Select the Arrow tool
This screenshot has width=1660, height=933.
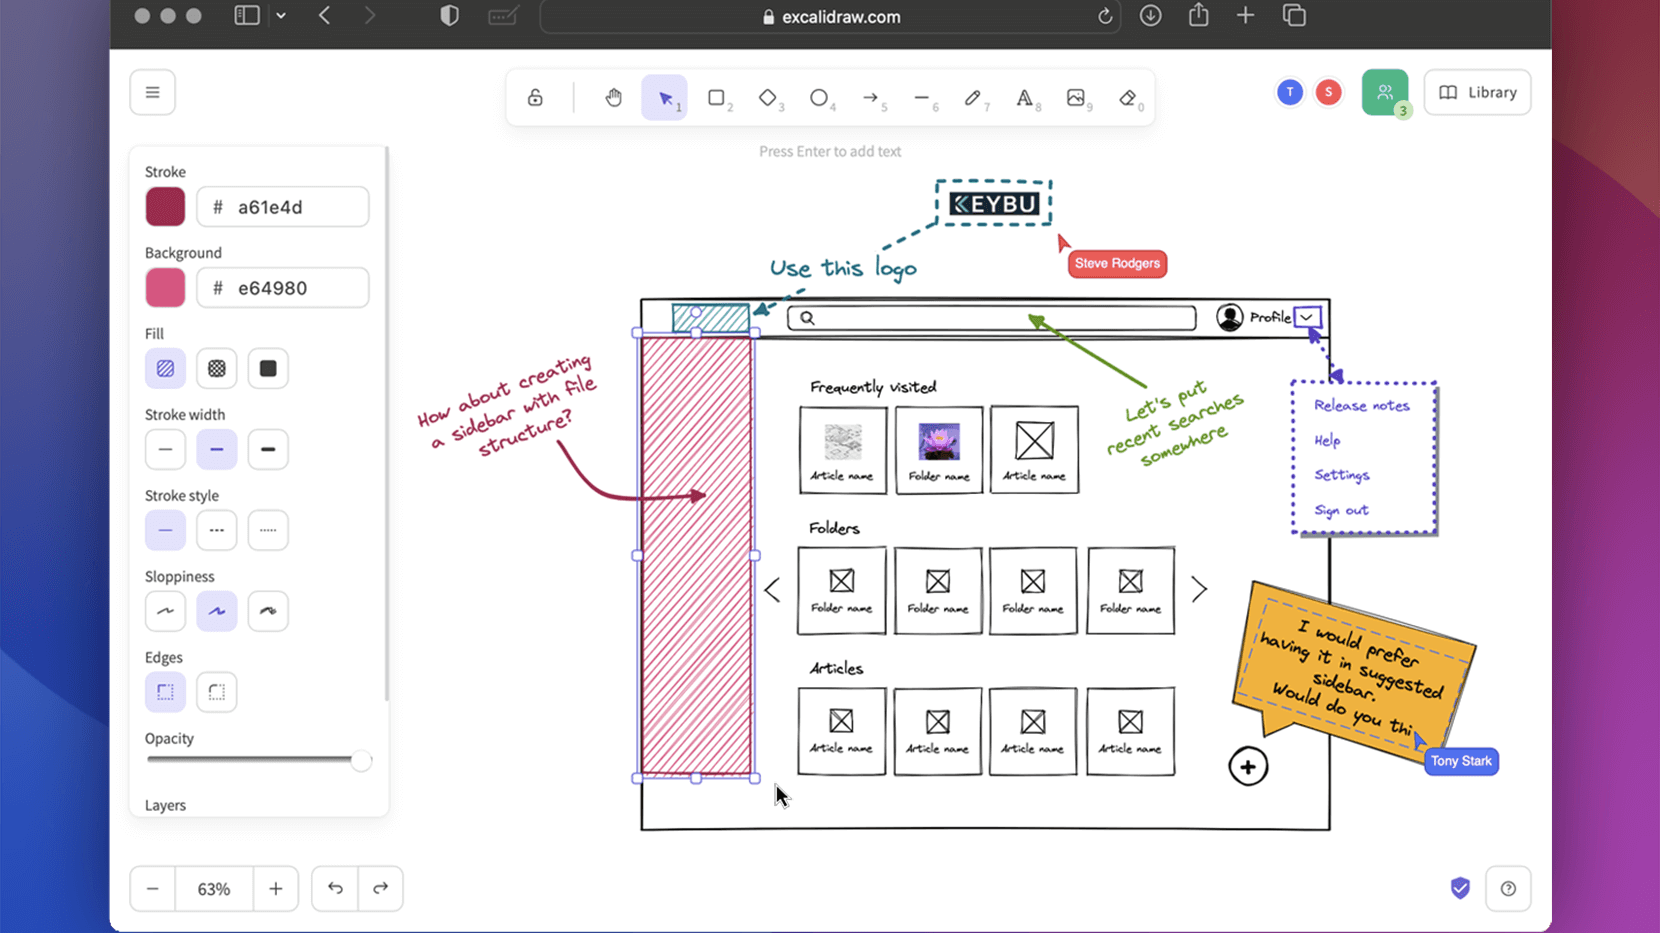[870, 98]
